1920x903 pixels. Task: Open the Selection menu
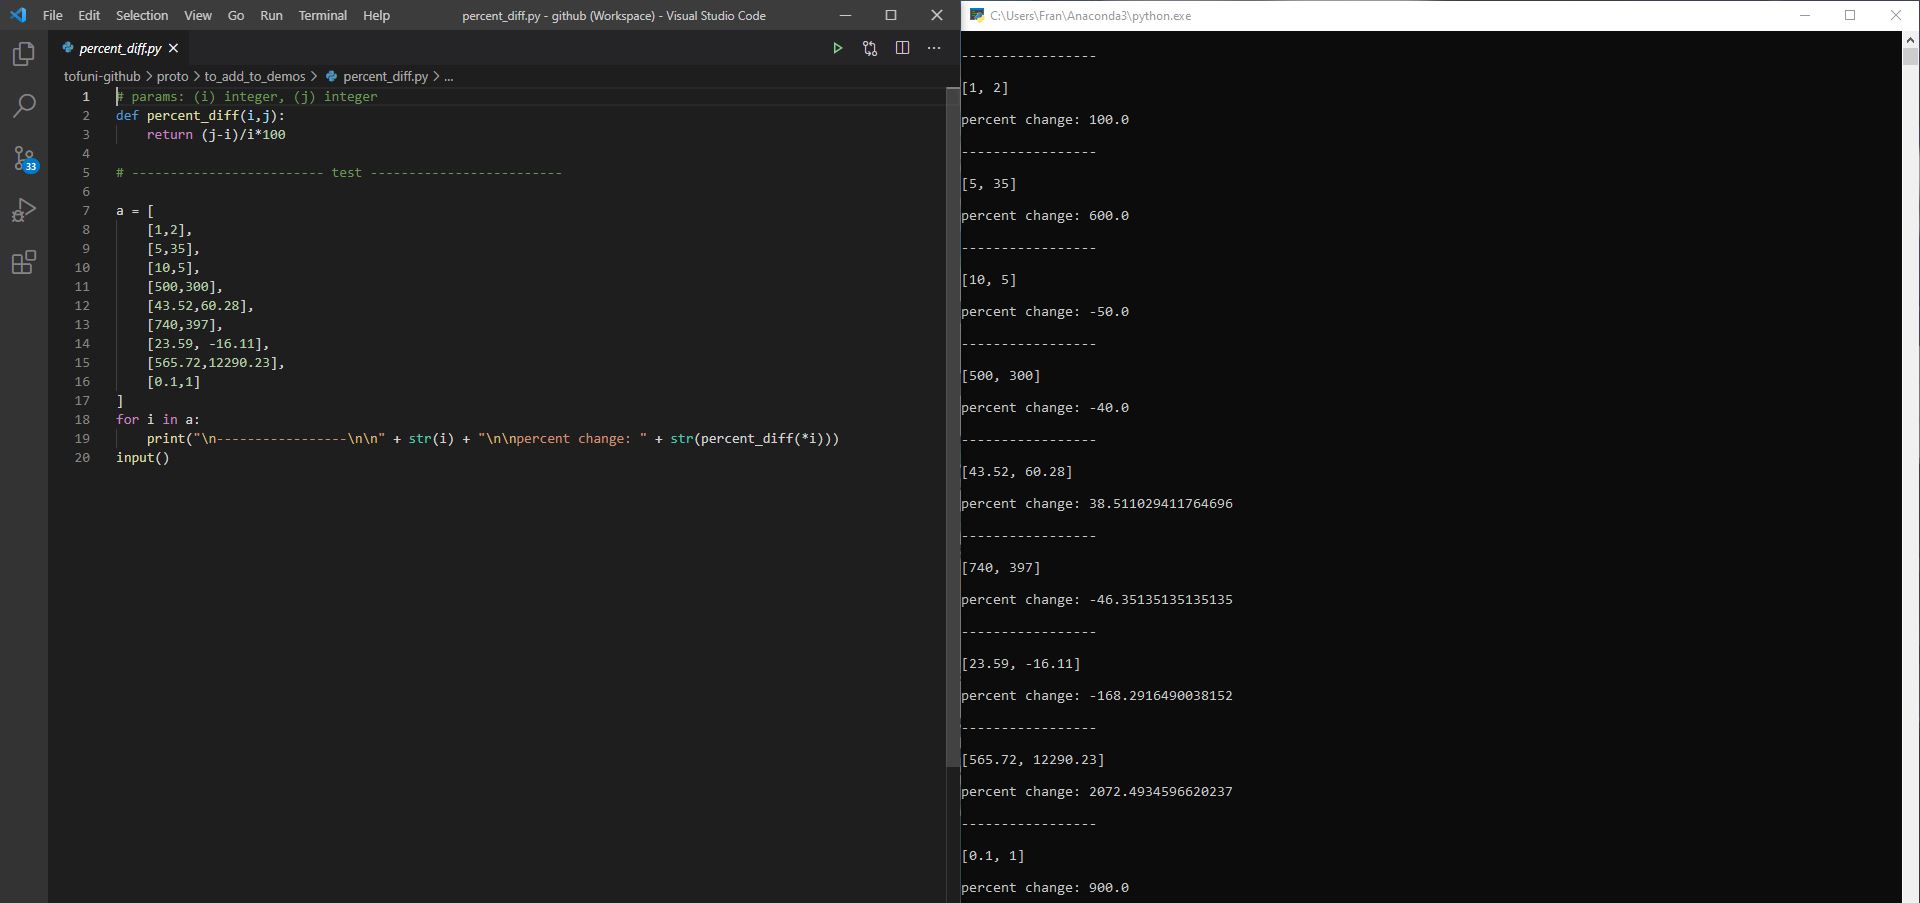click(x=142, y=15)
